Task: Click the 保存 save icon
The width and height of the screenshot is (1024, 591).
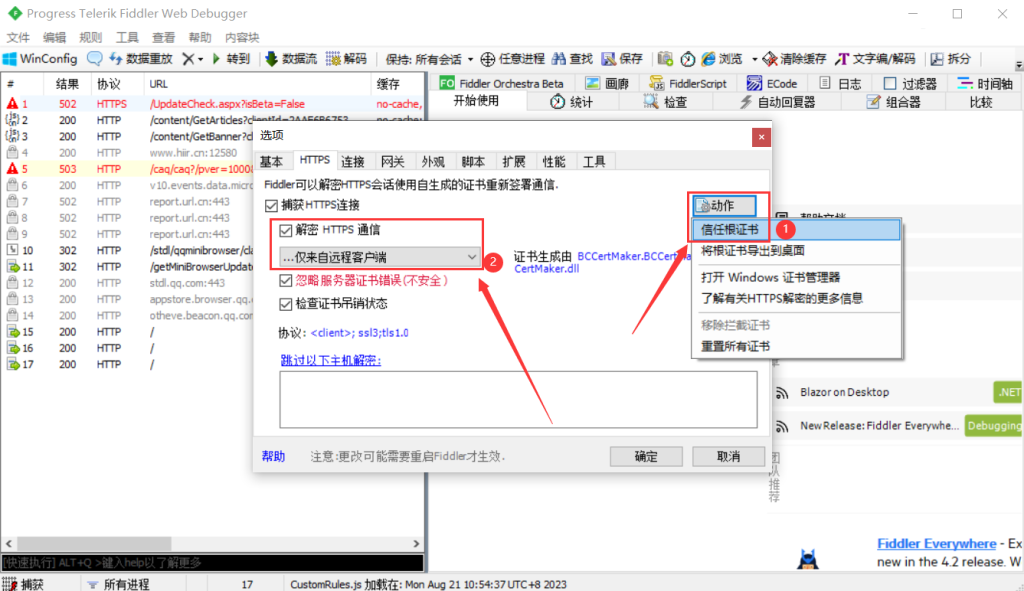Action: (609, 59)
